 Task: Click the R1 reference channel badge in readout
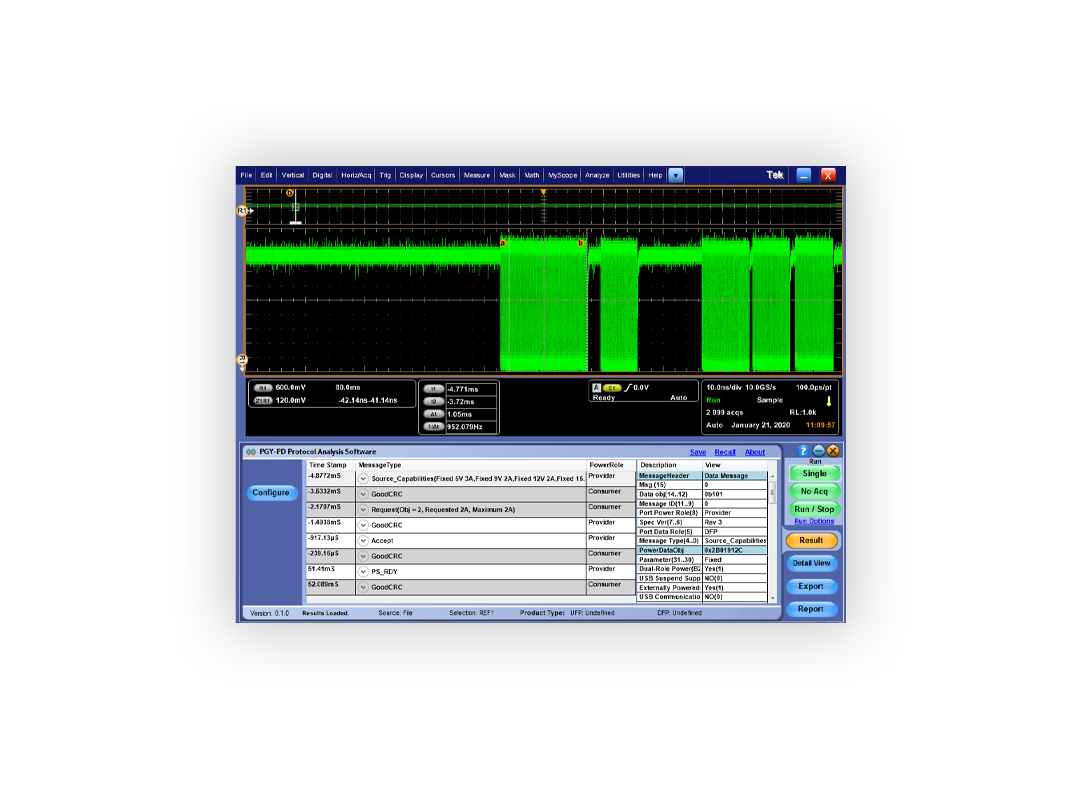[x=263, y=388]
